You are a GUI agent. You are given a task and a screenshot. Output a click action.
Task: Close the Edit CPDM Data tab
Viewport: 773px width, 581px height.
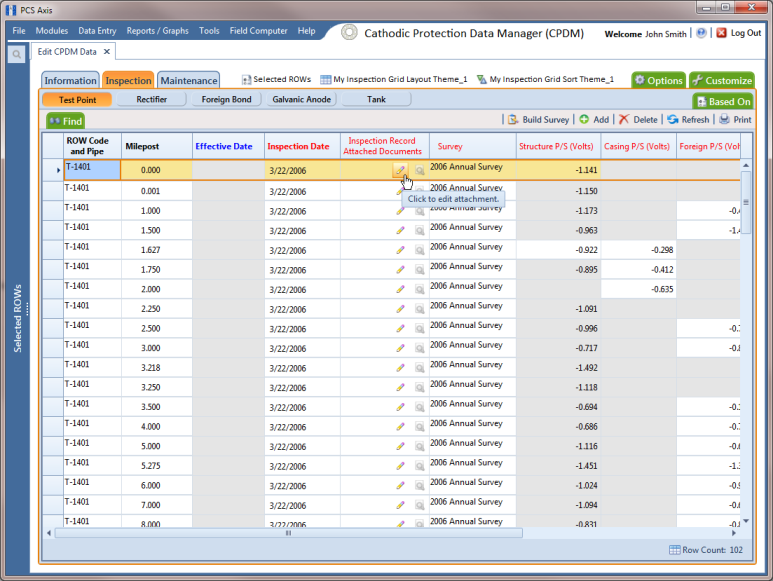(x=107, y=52)
